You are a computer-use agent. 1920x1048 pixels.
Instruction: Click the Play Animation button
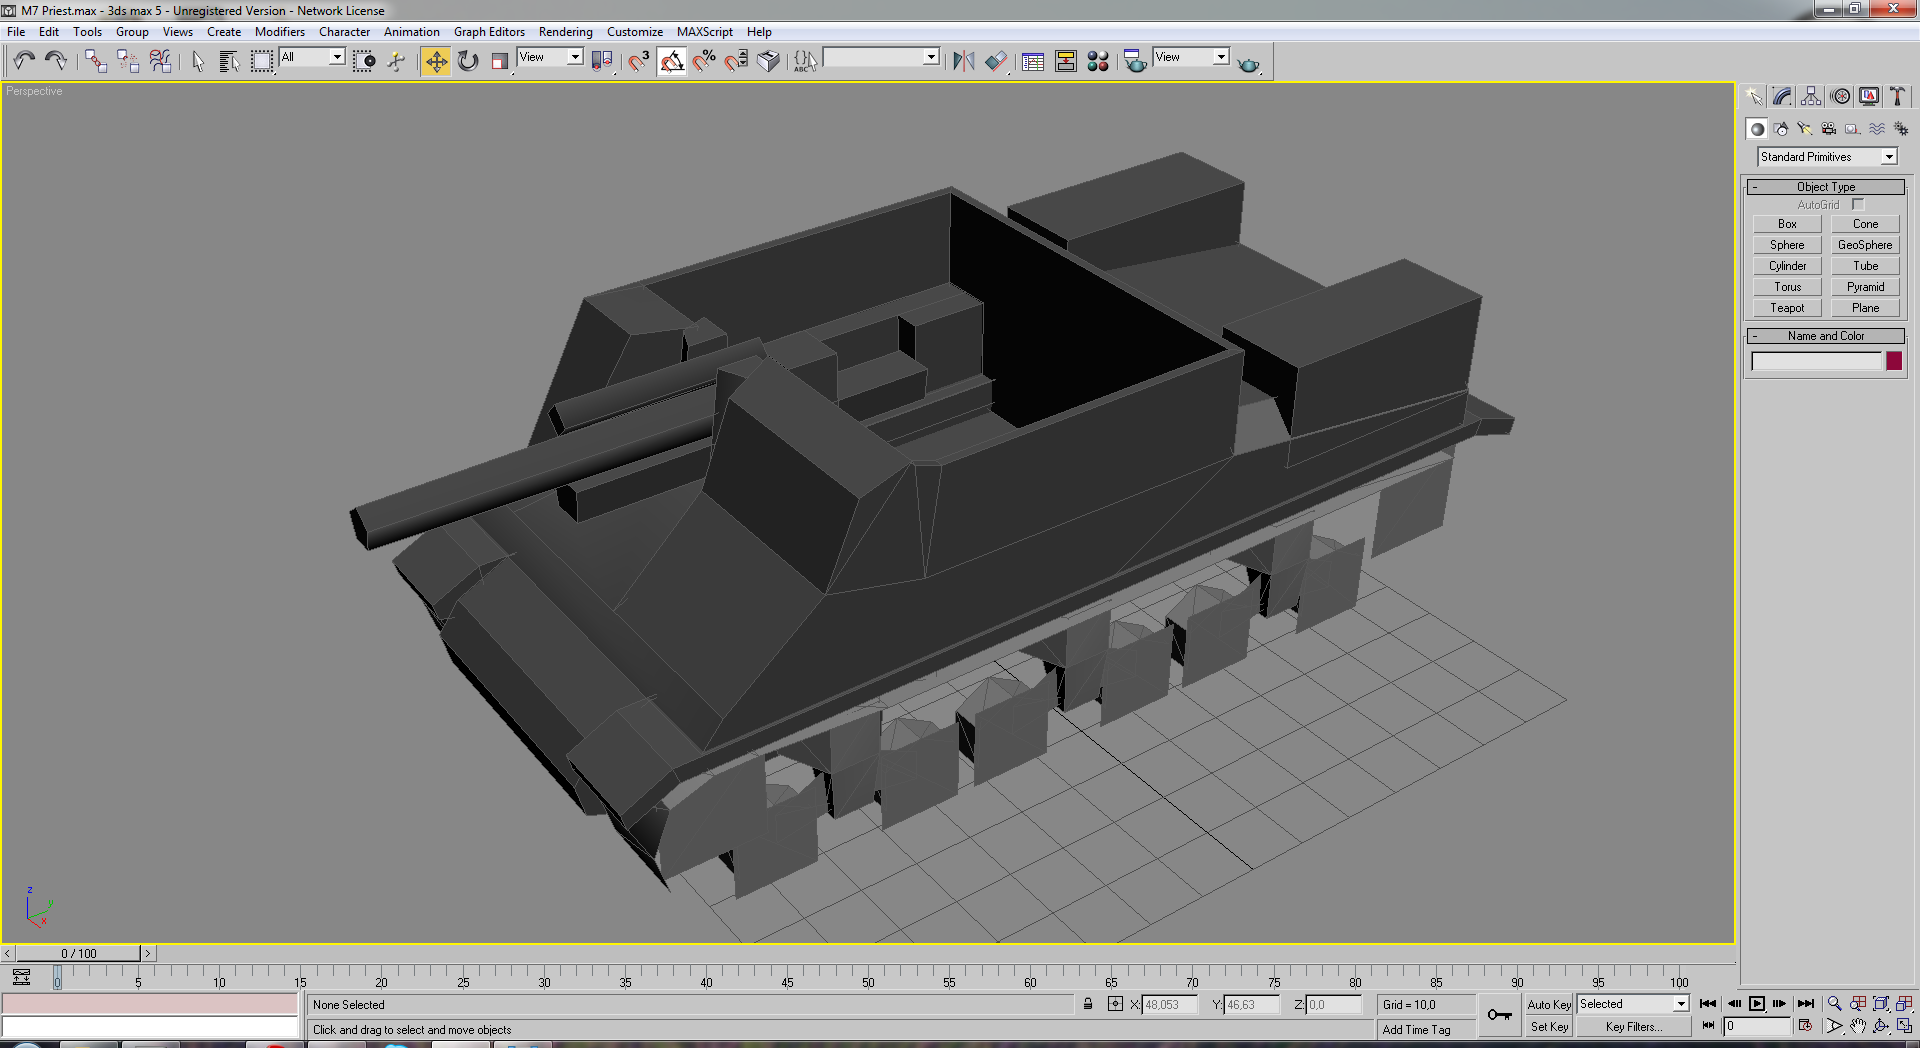1757,1004
